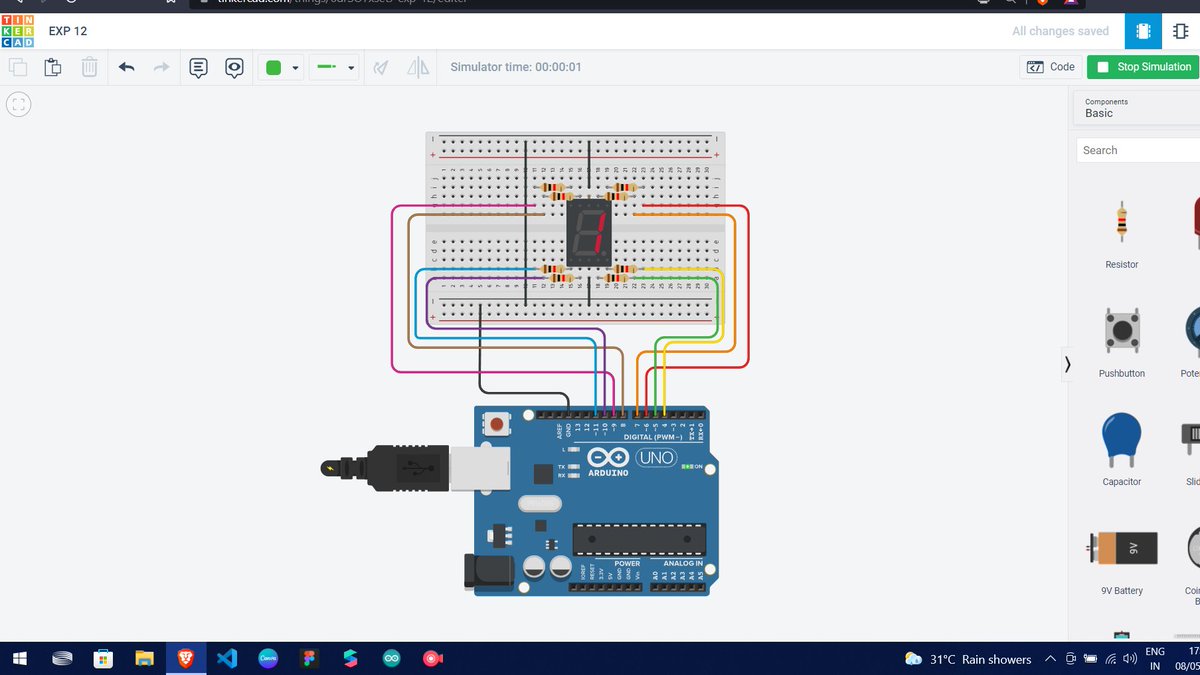Undo the last action

tap(126, 67)
